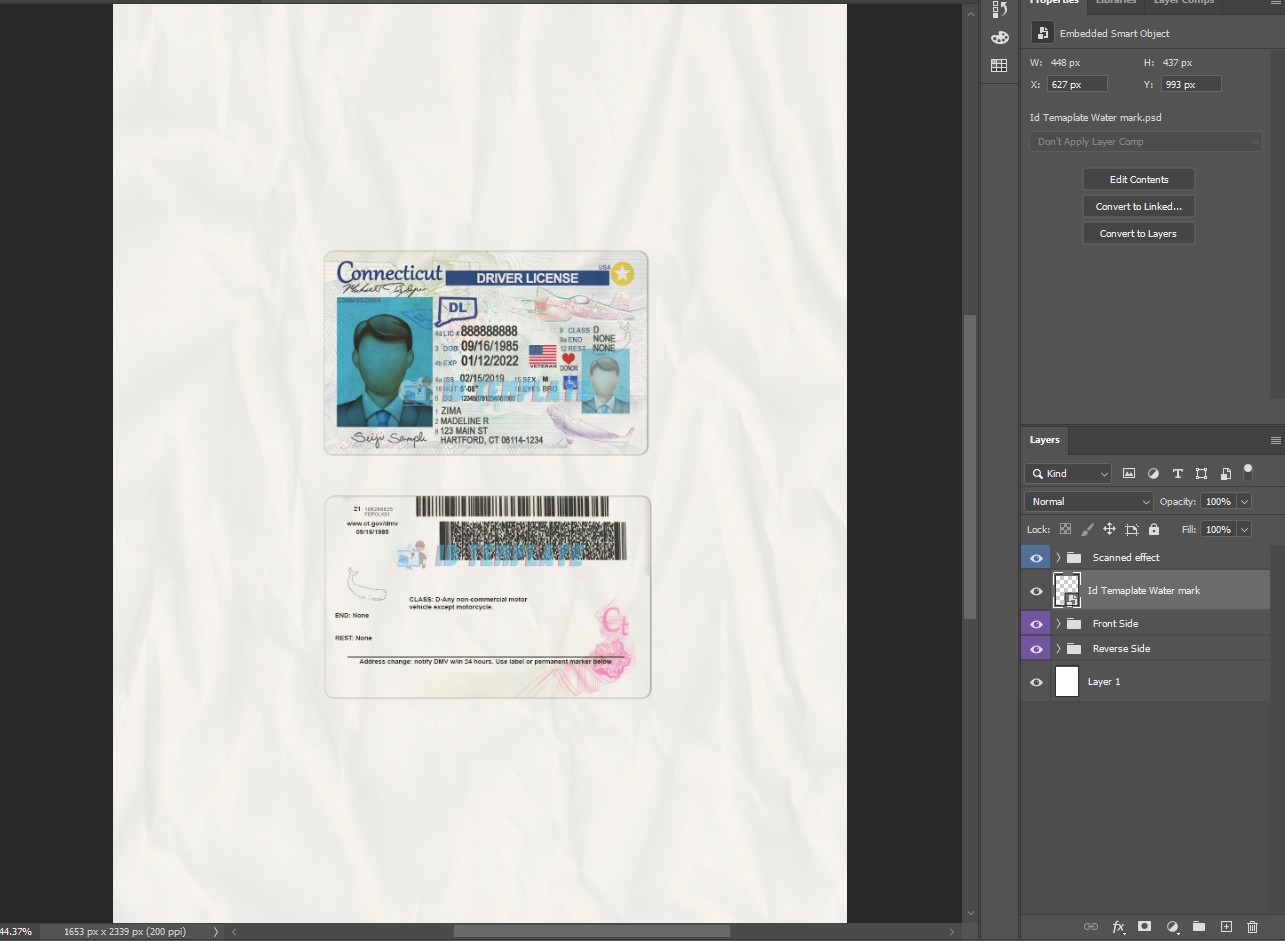Hide the Scanned effect group

(1036, 558)
